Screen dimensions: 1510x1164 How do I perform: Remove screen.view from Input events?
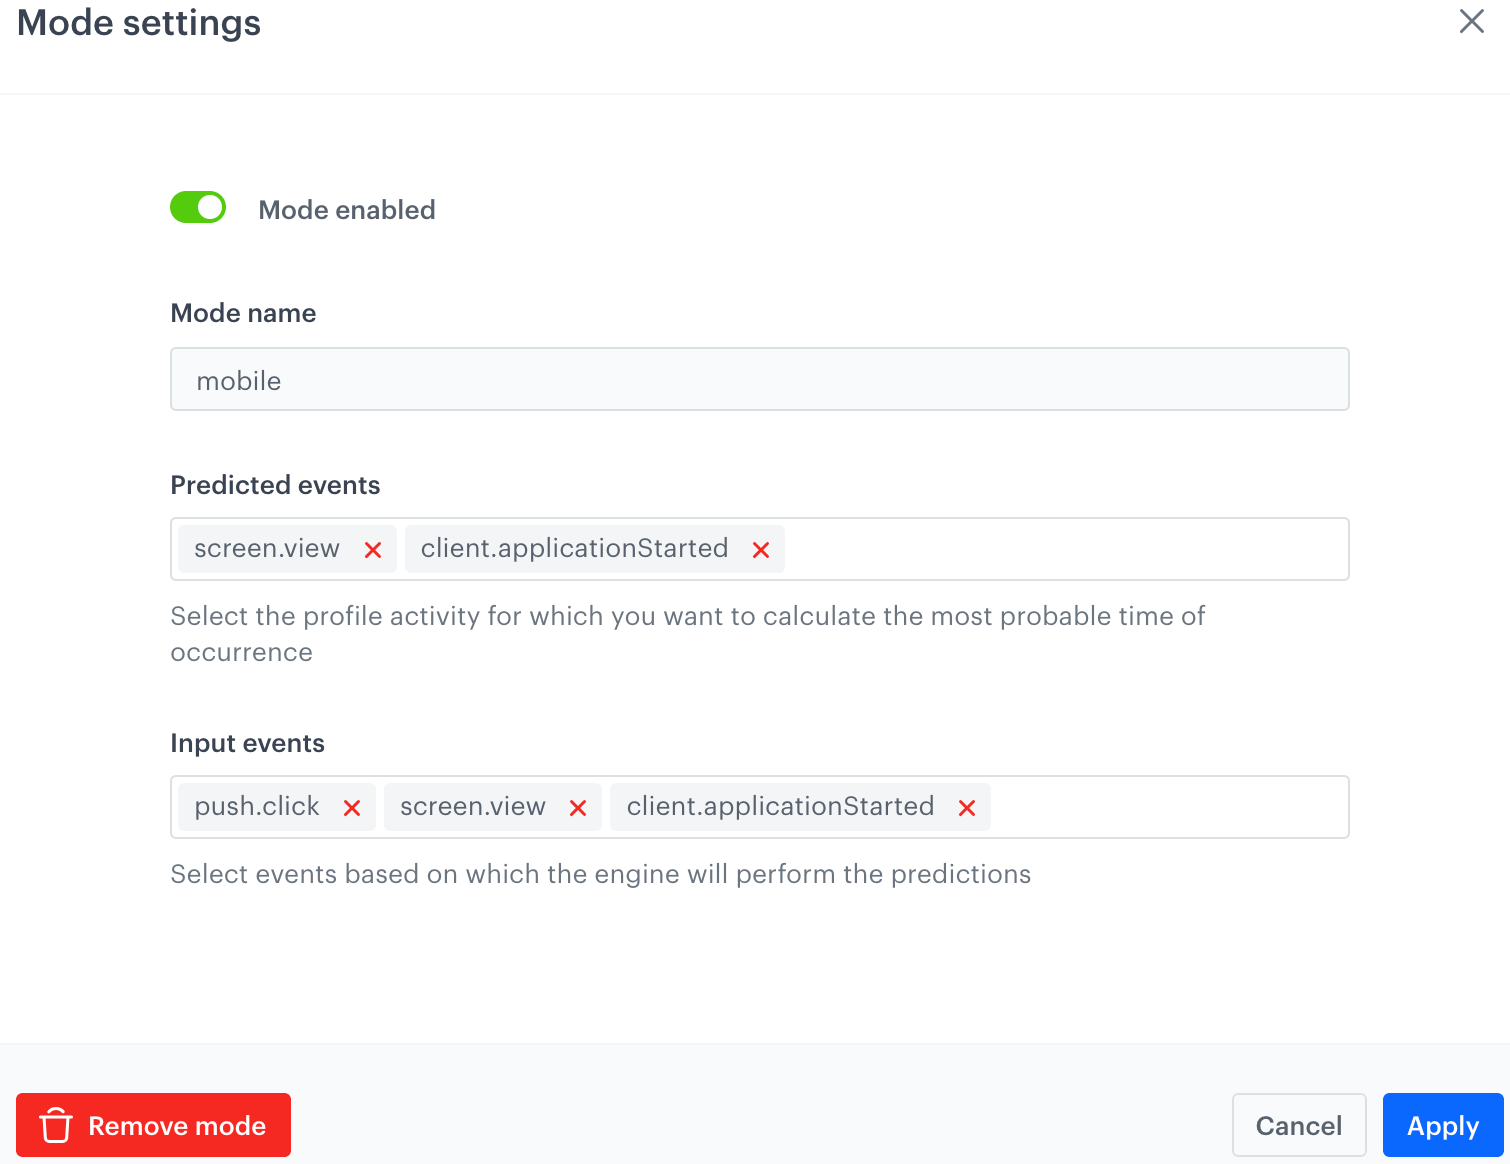coord(578,808)
